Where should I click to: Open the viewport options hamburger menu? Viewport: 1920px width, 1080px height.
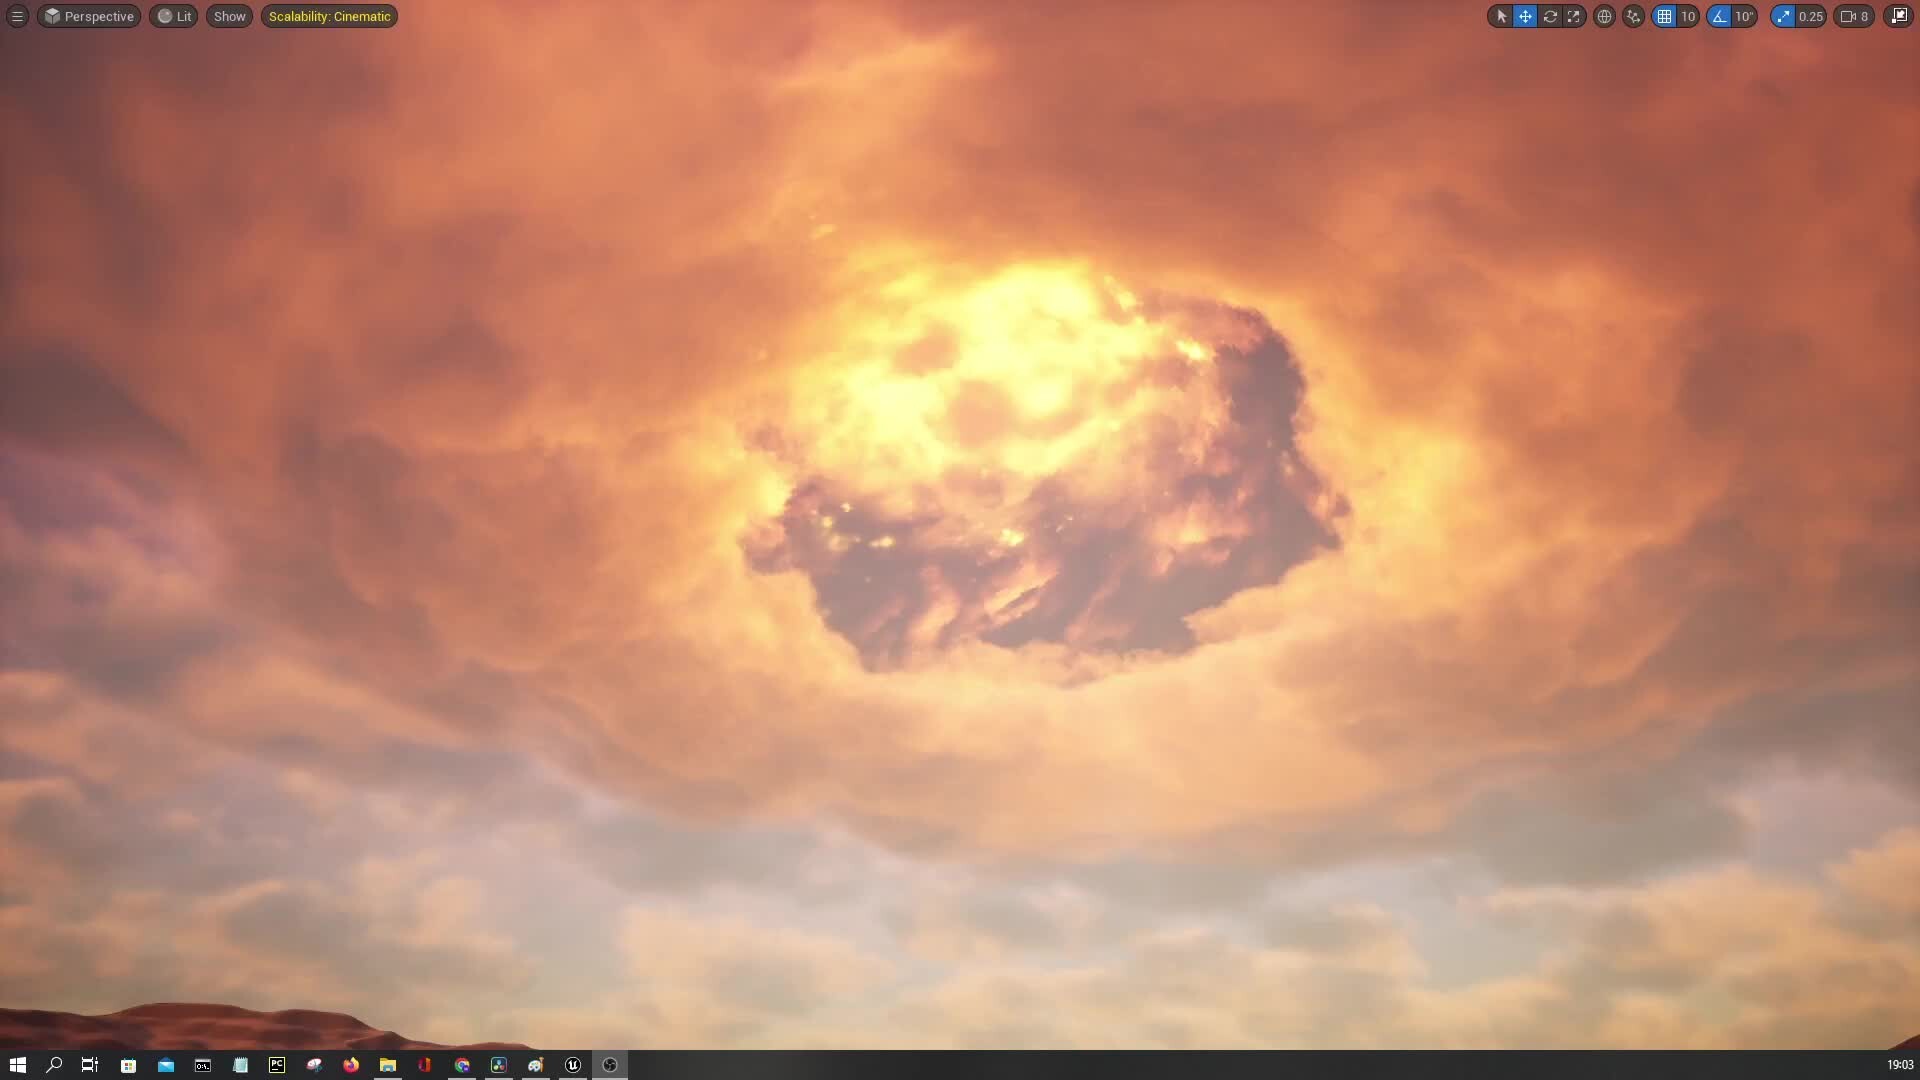pyautogui.click(x=16, y=16)
